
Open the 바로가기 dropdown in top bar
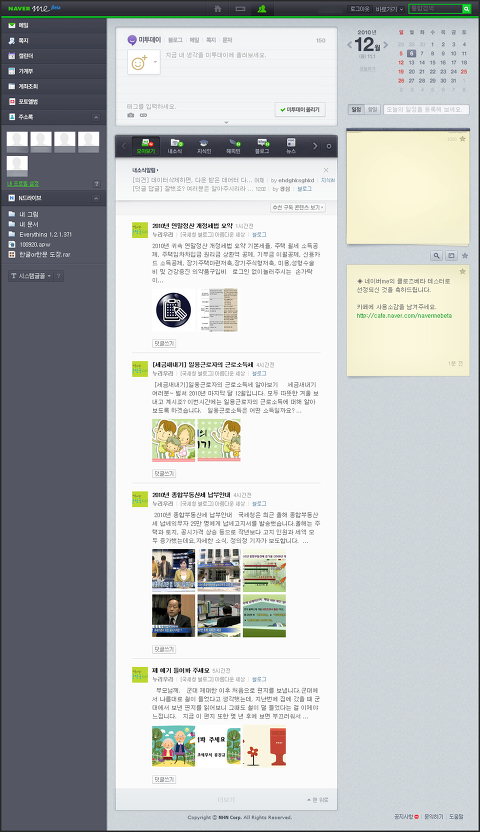[390, 9]
